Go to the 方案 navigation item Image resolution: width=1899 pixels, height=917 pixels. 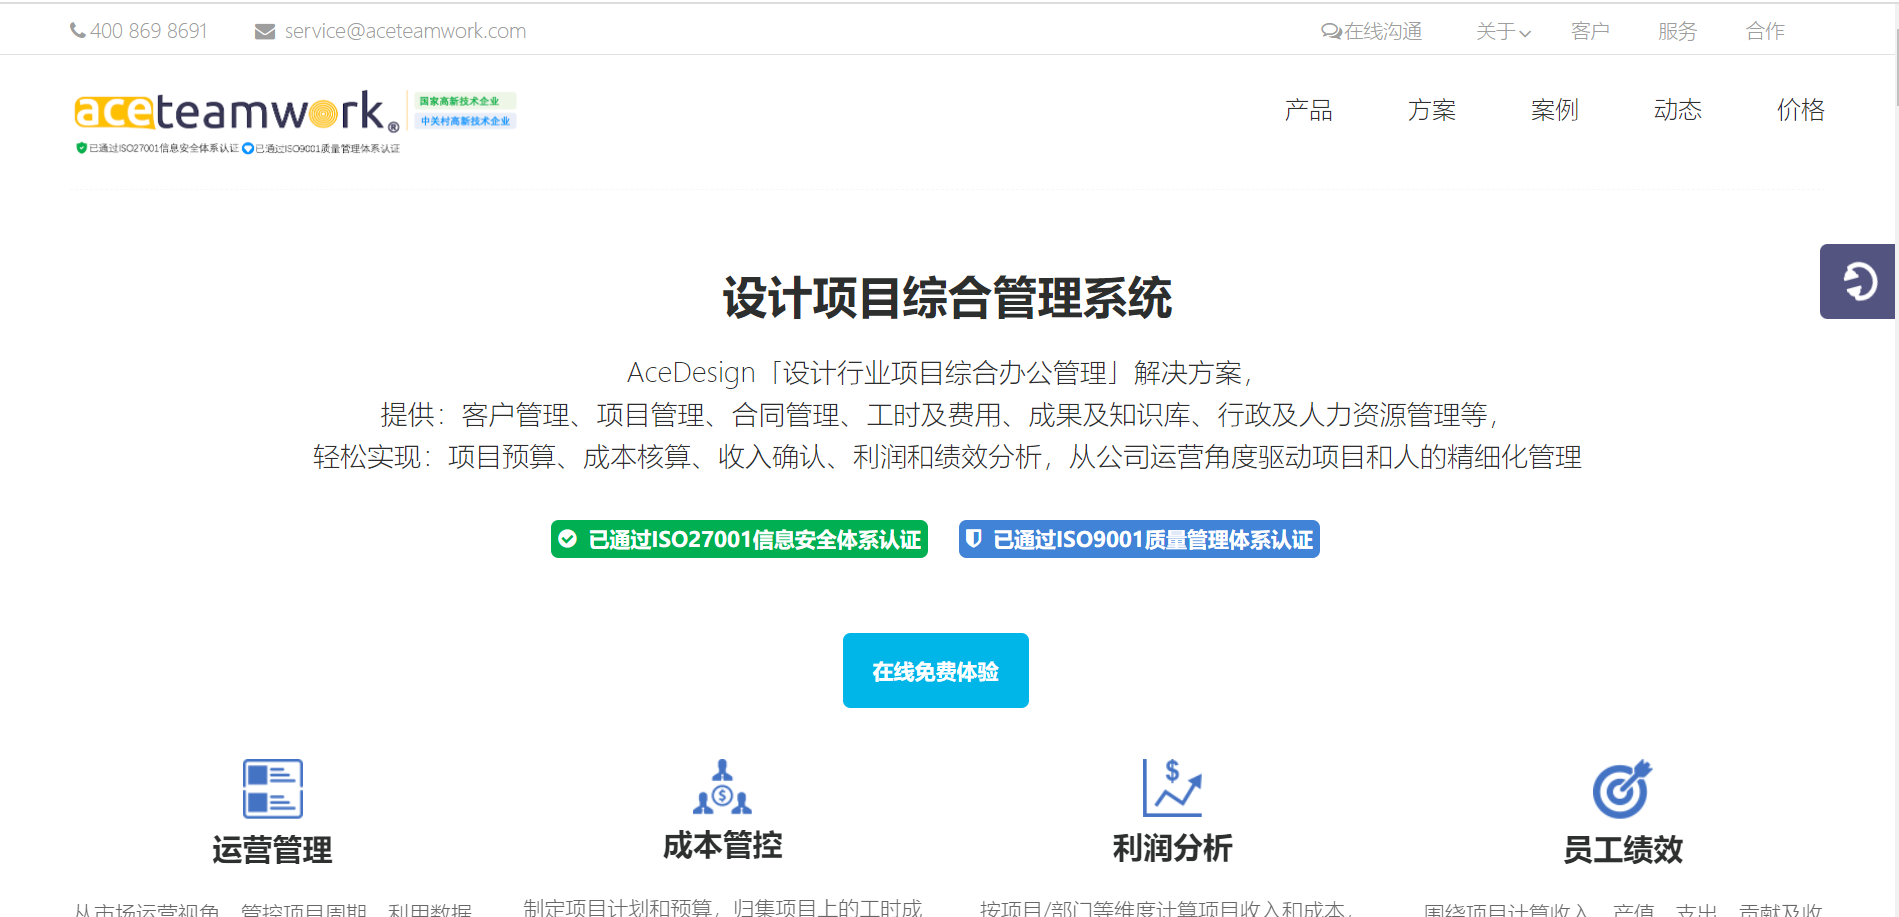tap(1432, 110)
